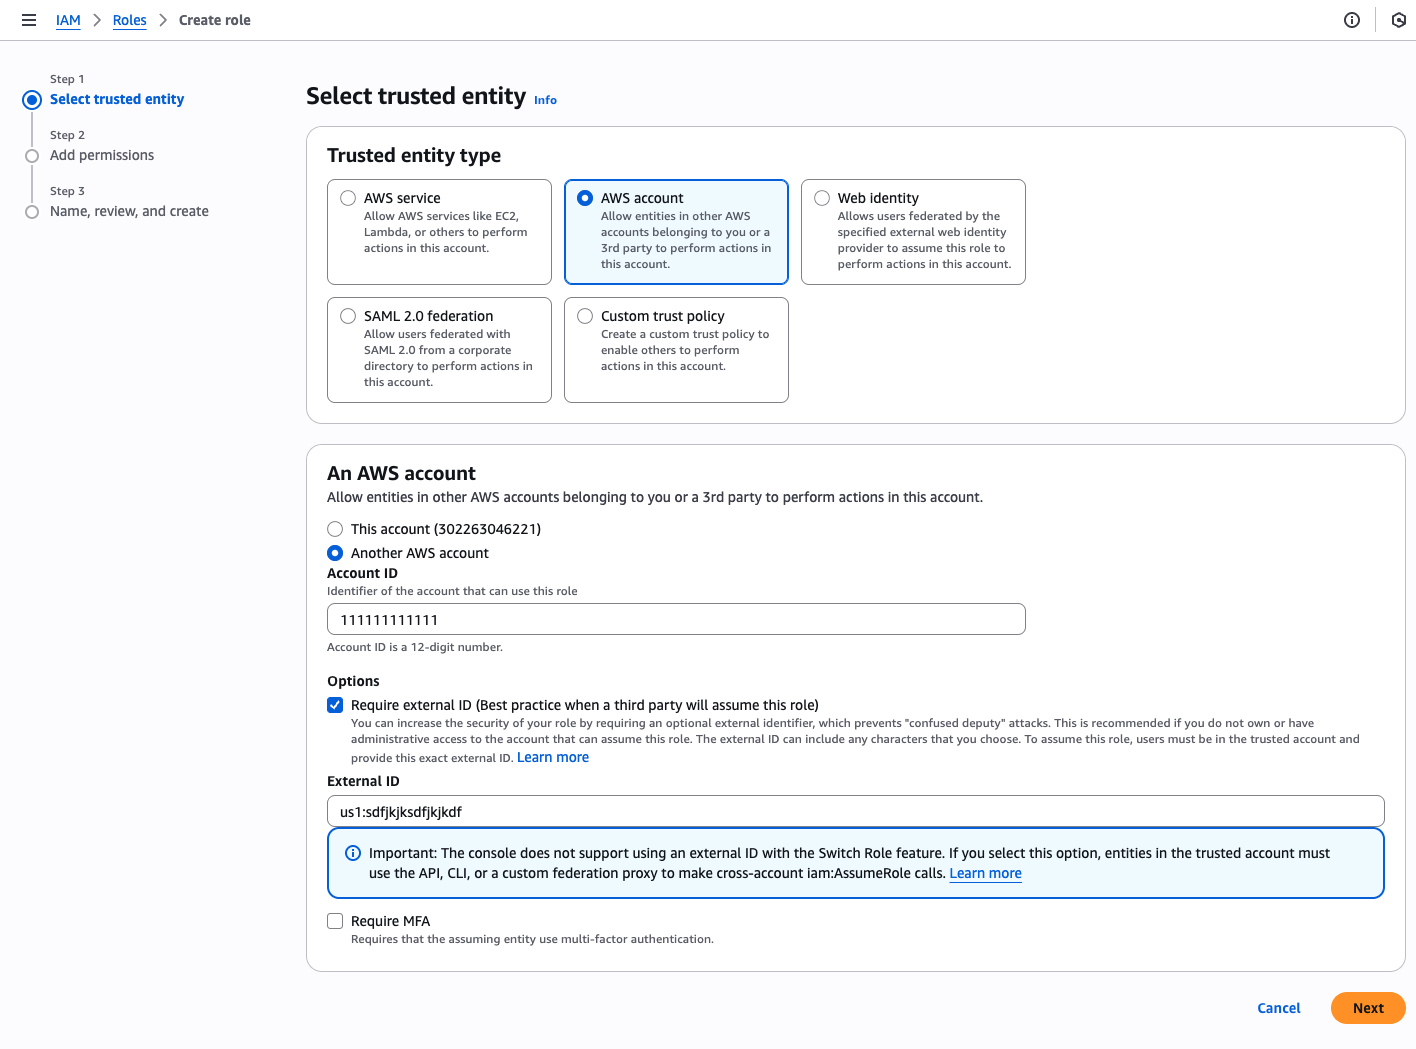The height and width of the screenshot is (1049, 1416).
Task: Open Learn more link under external ID description
Action: 553,757
